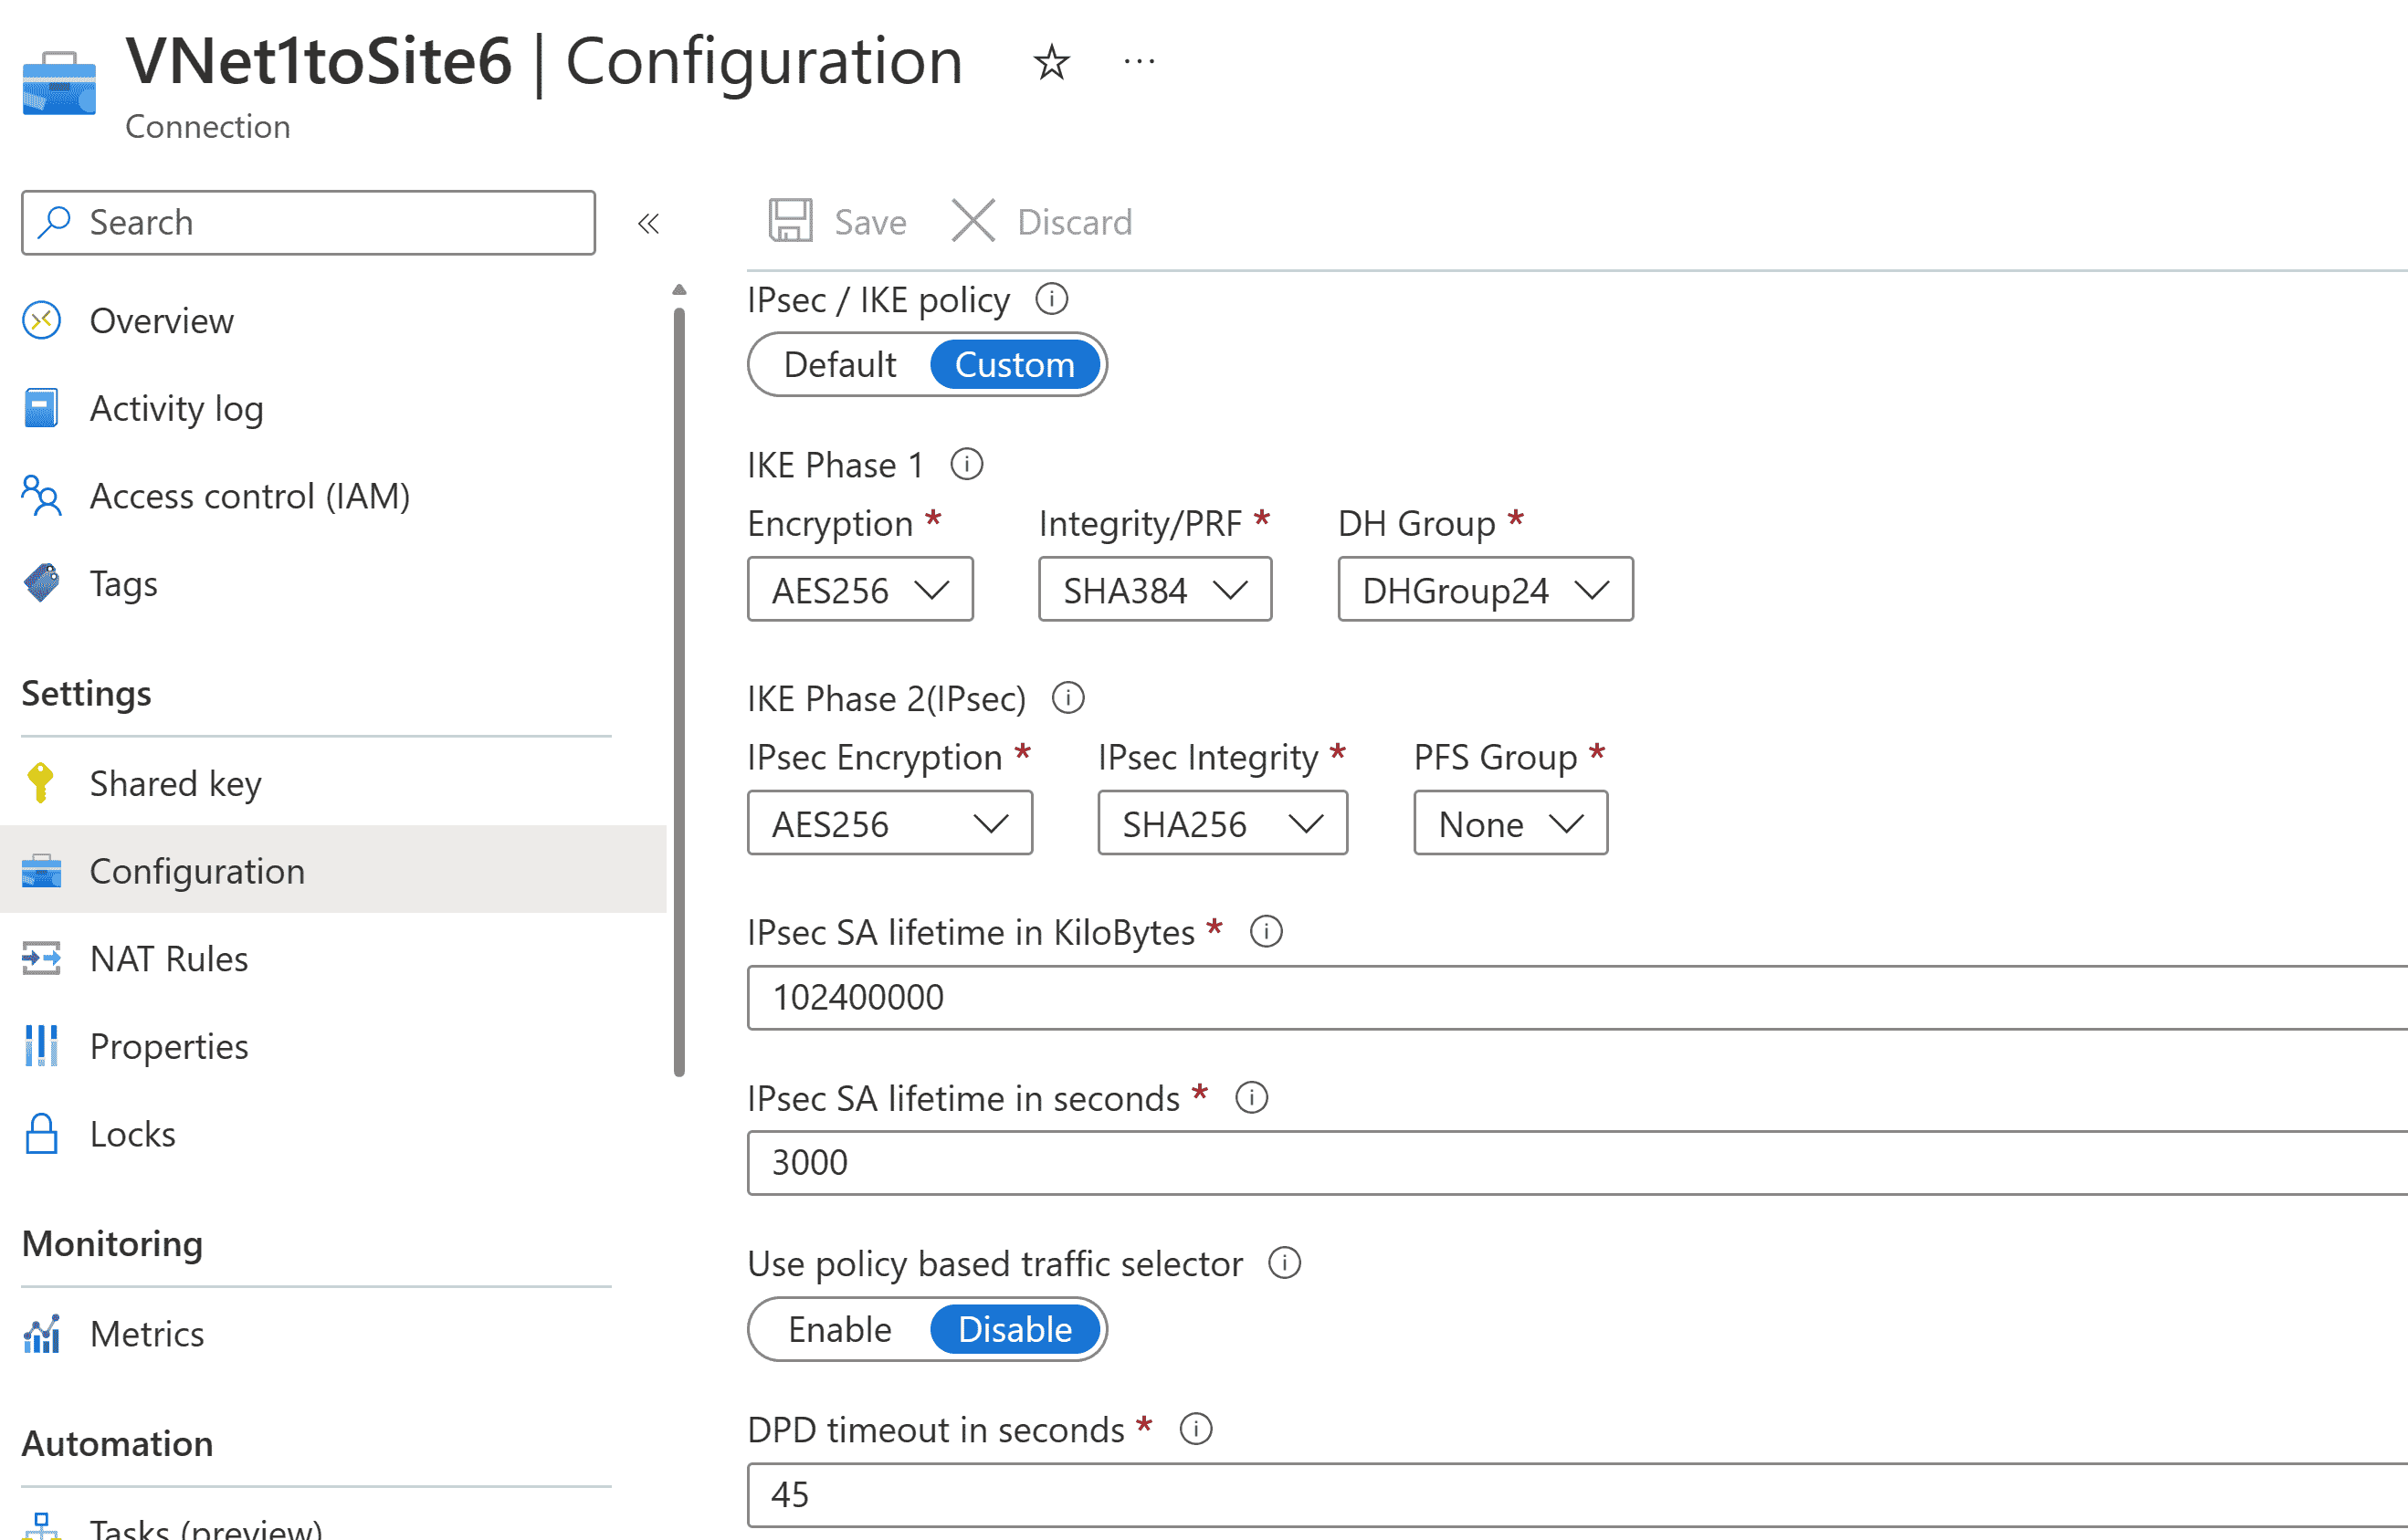Screen dimensions: 2408x1540
Task: Expand IKE Phase 2 PFS Group dropdown
Action: [1506, 821]
